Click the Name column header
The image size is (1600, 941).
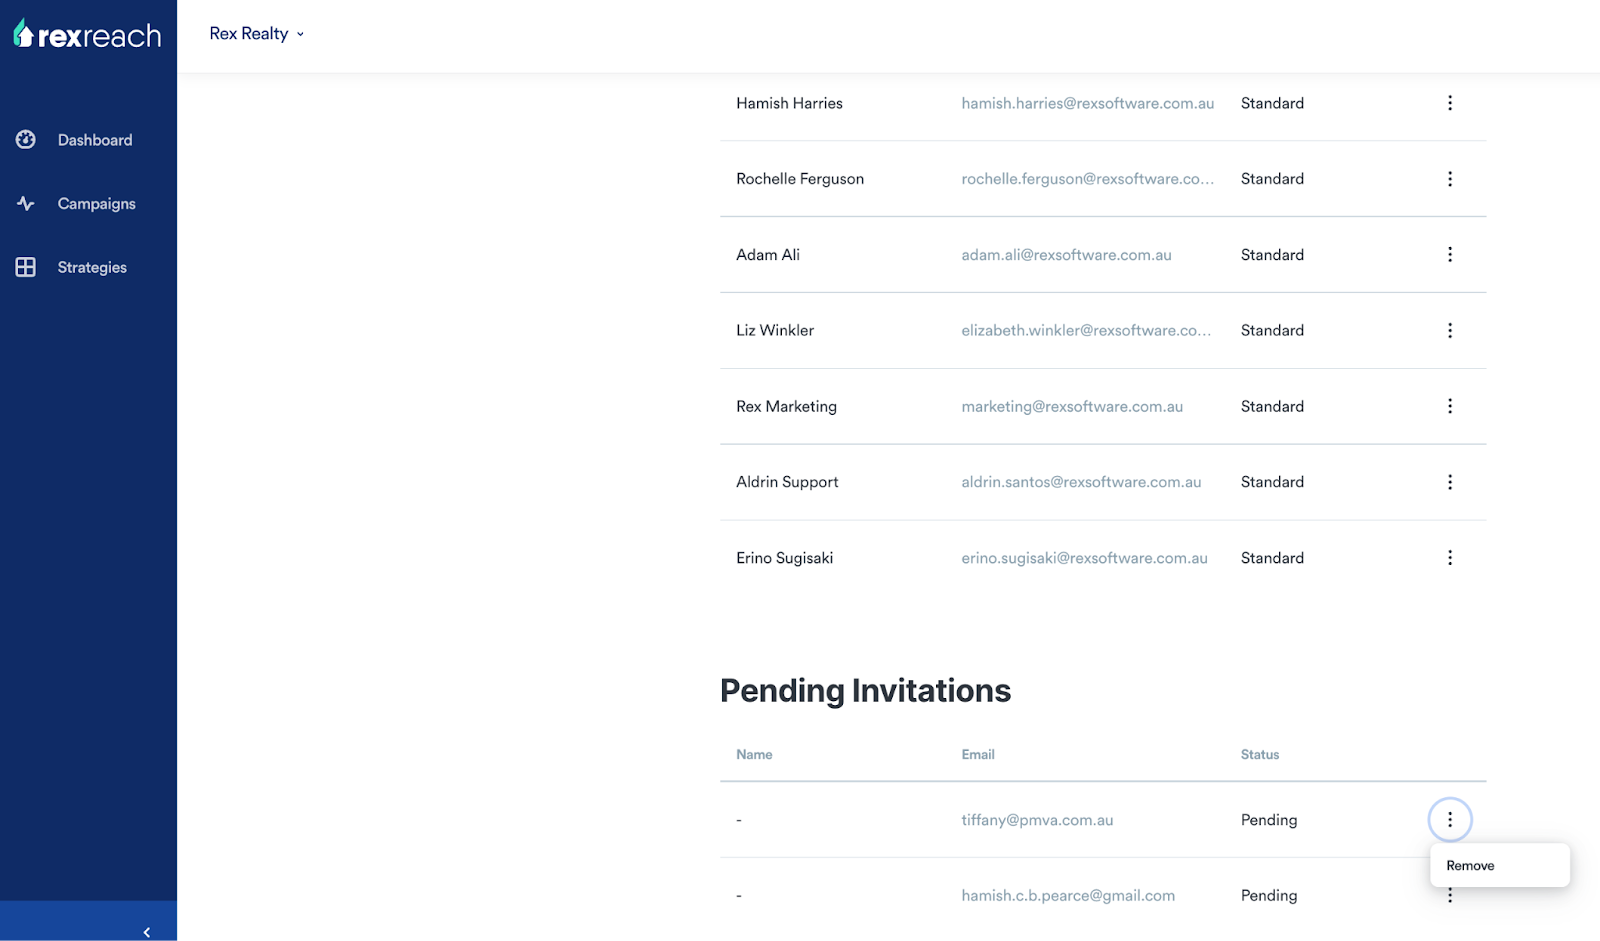(x=754, y=755)
